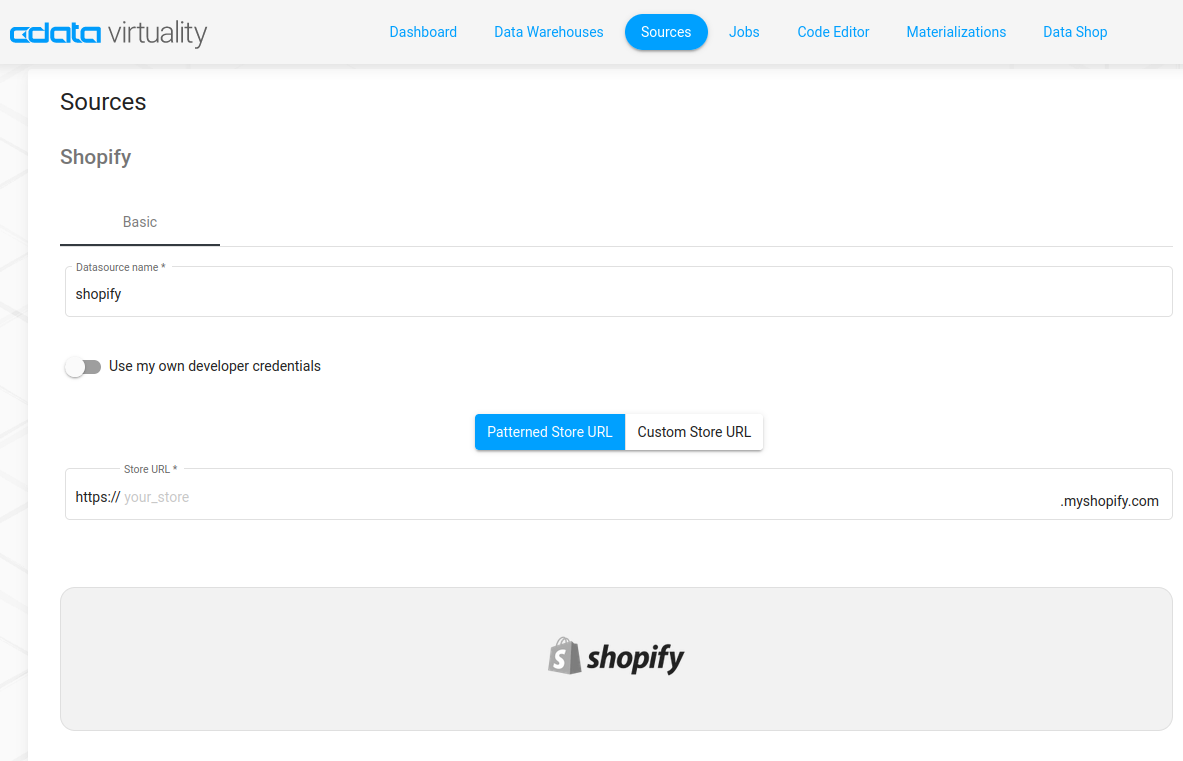
Task: Open the Dashboard page
Action: [423, 32]
